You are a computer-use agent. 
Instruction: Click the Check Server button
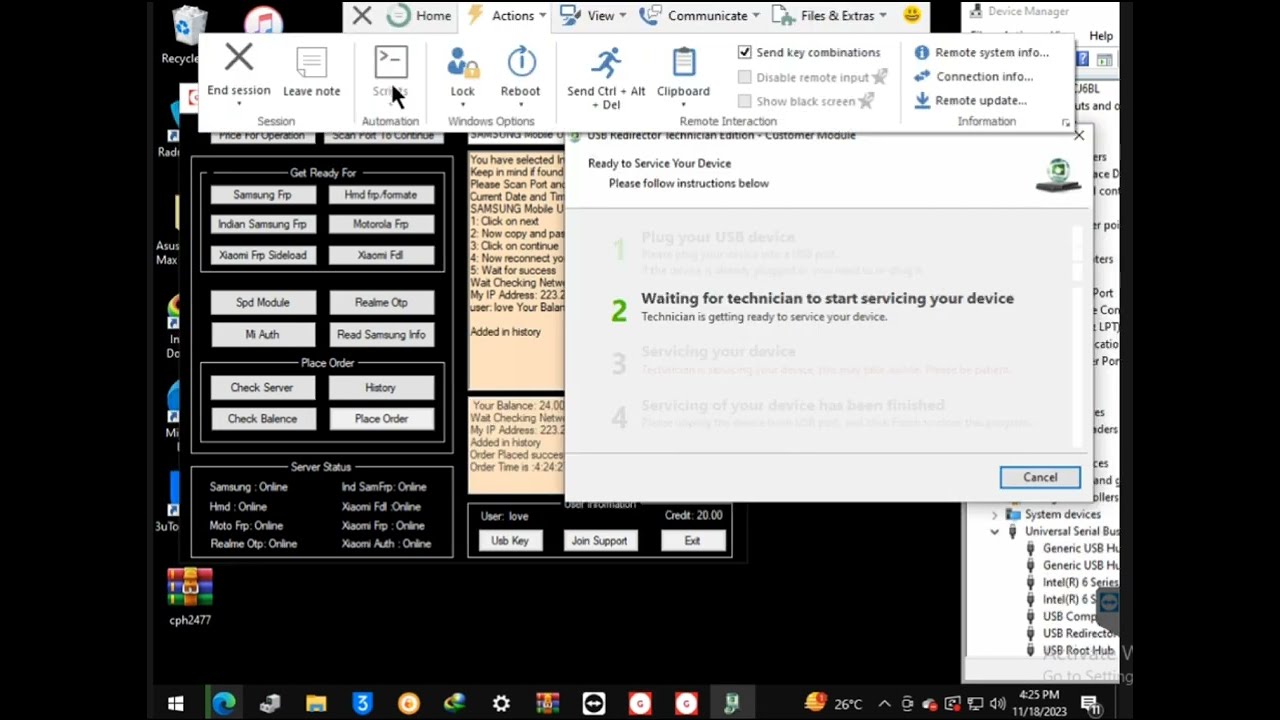click(262, 387)
